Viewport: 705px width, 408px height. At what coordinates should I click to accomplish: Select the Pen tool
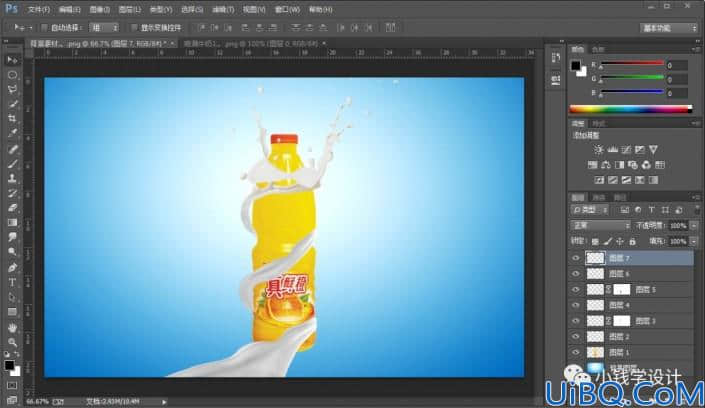pyautogui.click(x=12, y=268)
